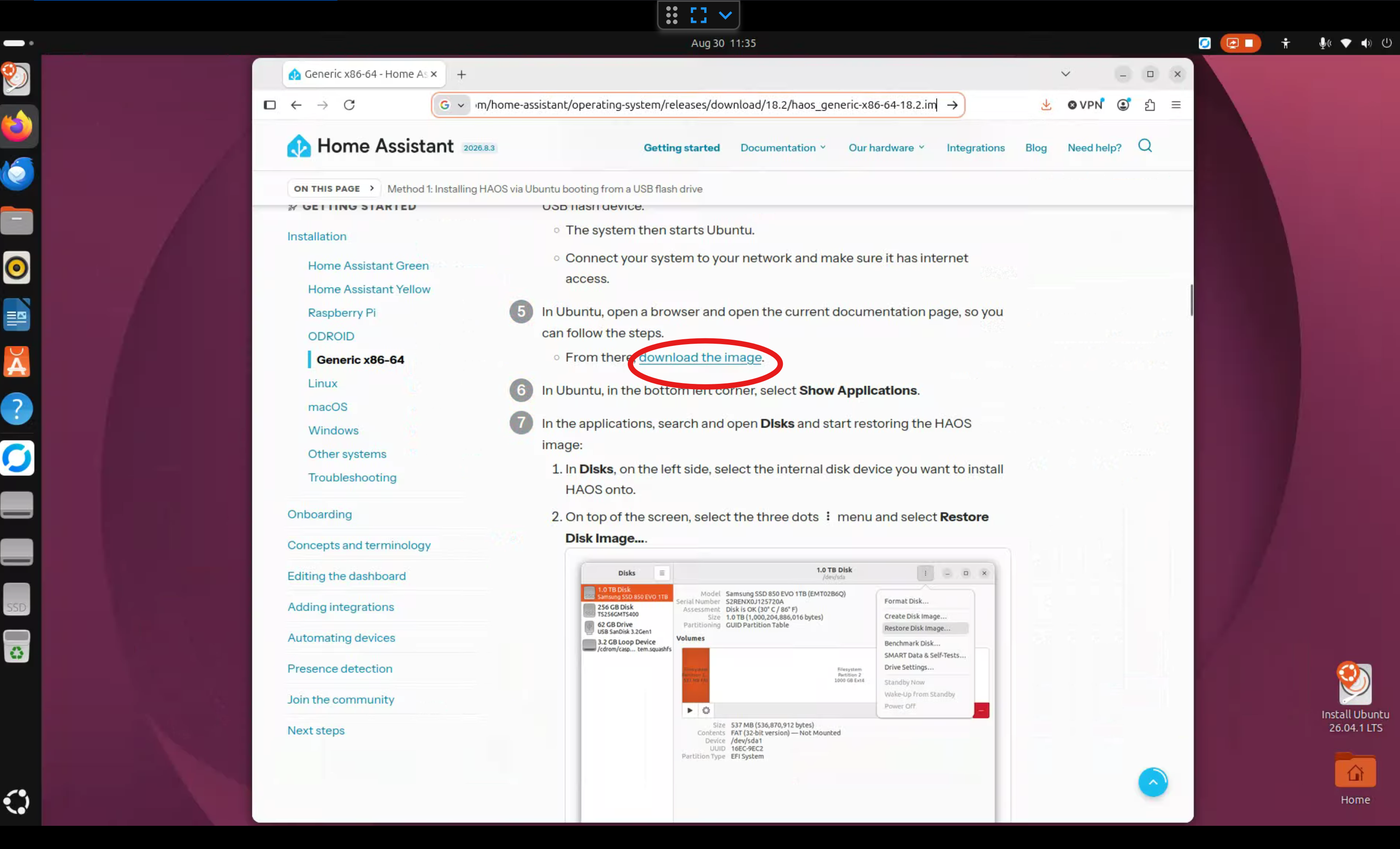The image size is (1400, 849).
Task: Click the Install Ubuntu installer icon in the dock
Action: (x=17, y=78)
